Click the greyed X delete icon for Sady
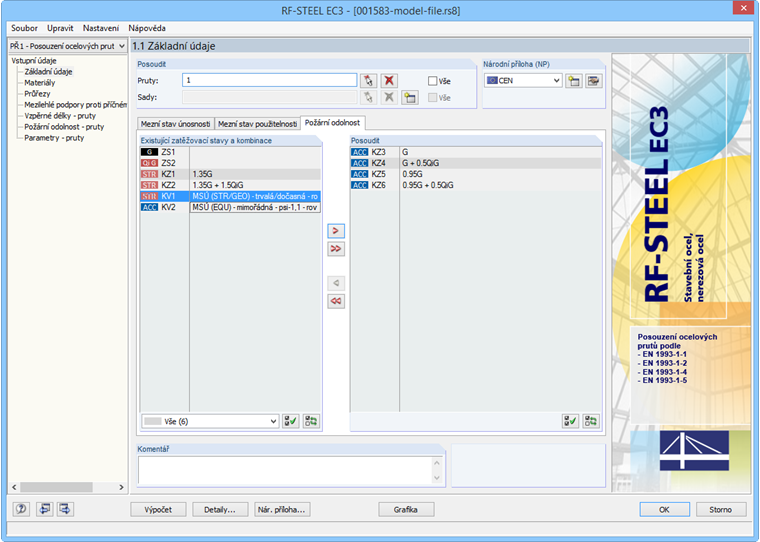760x542 pixels. (389, 97)
